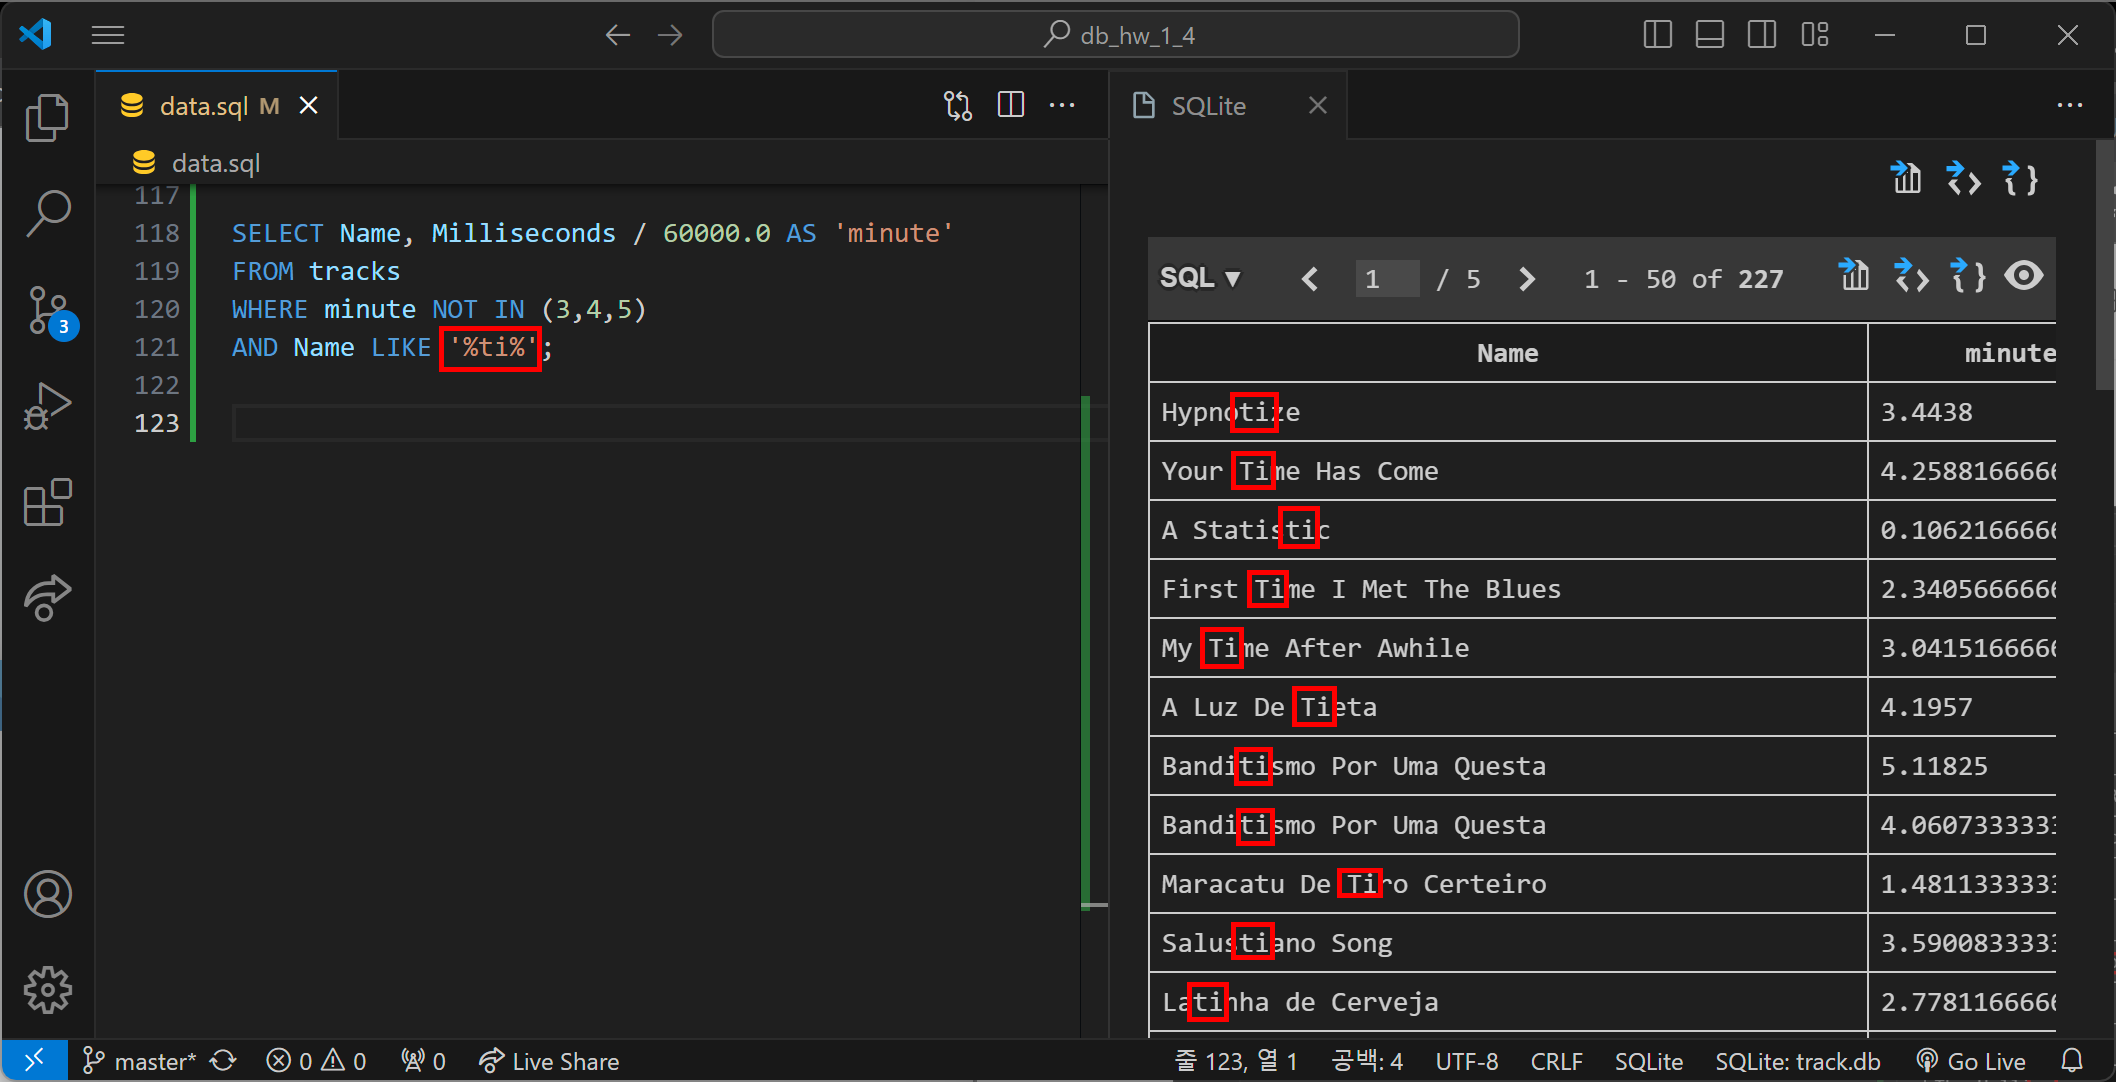Split the data.sql editor right
The image size is (2116, 1082).
click(1011, 105)
